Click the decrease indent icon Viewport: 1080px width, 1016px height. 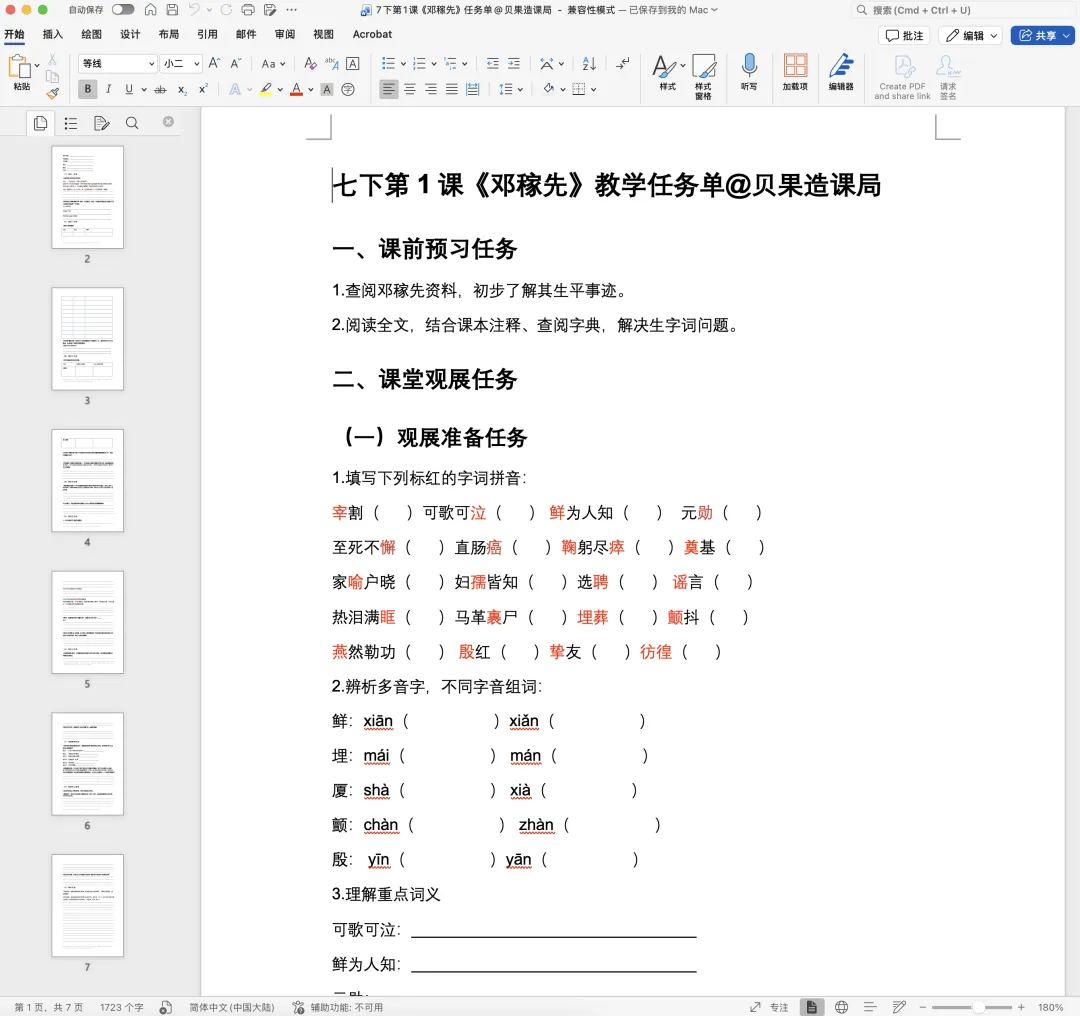pyautogui.click(x=492, y=63)
